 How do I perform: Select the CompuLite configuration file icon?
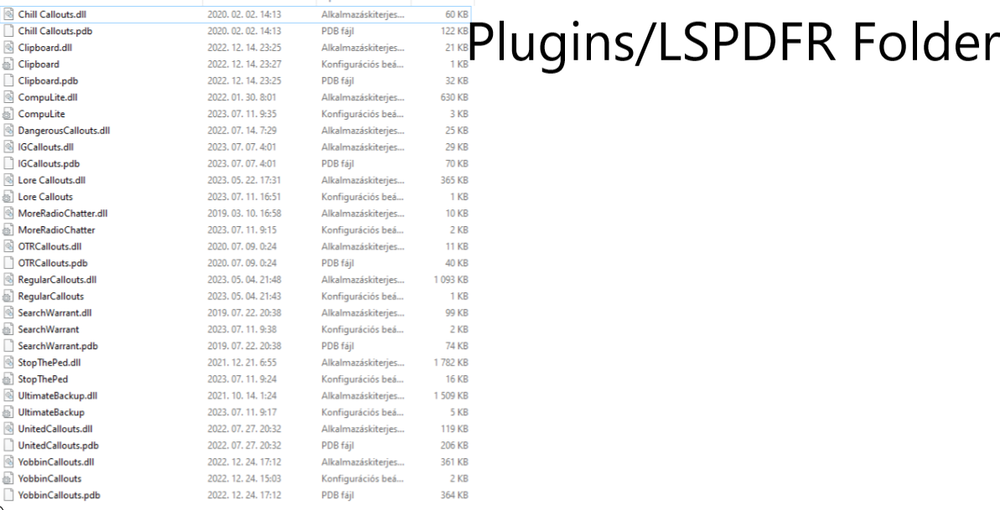click(8, 113)
